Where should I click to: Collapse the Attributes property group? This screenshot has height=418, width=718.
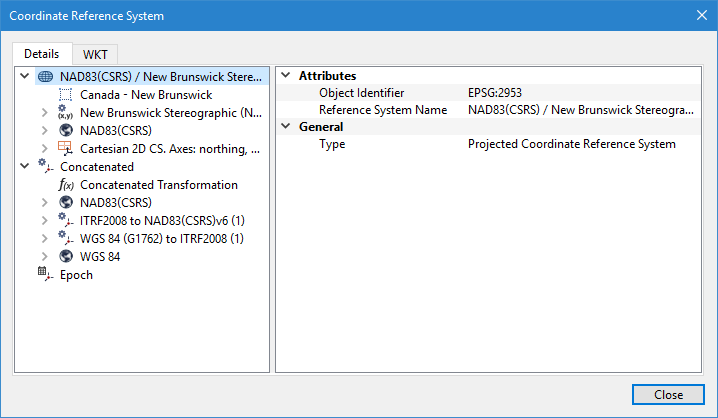pyautogui.click(x=286, y=76)
